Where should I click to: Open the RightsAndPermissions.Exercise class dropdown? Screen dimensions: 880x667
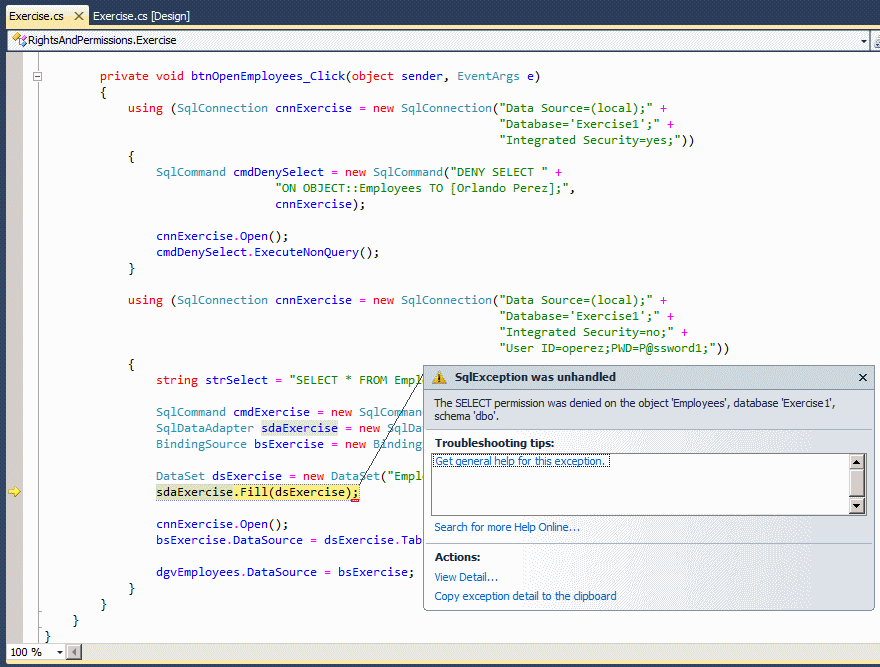tap(864, 41)
